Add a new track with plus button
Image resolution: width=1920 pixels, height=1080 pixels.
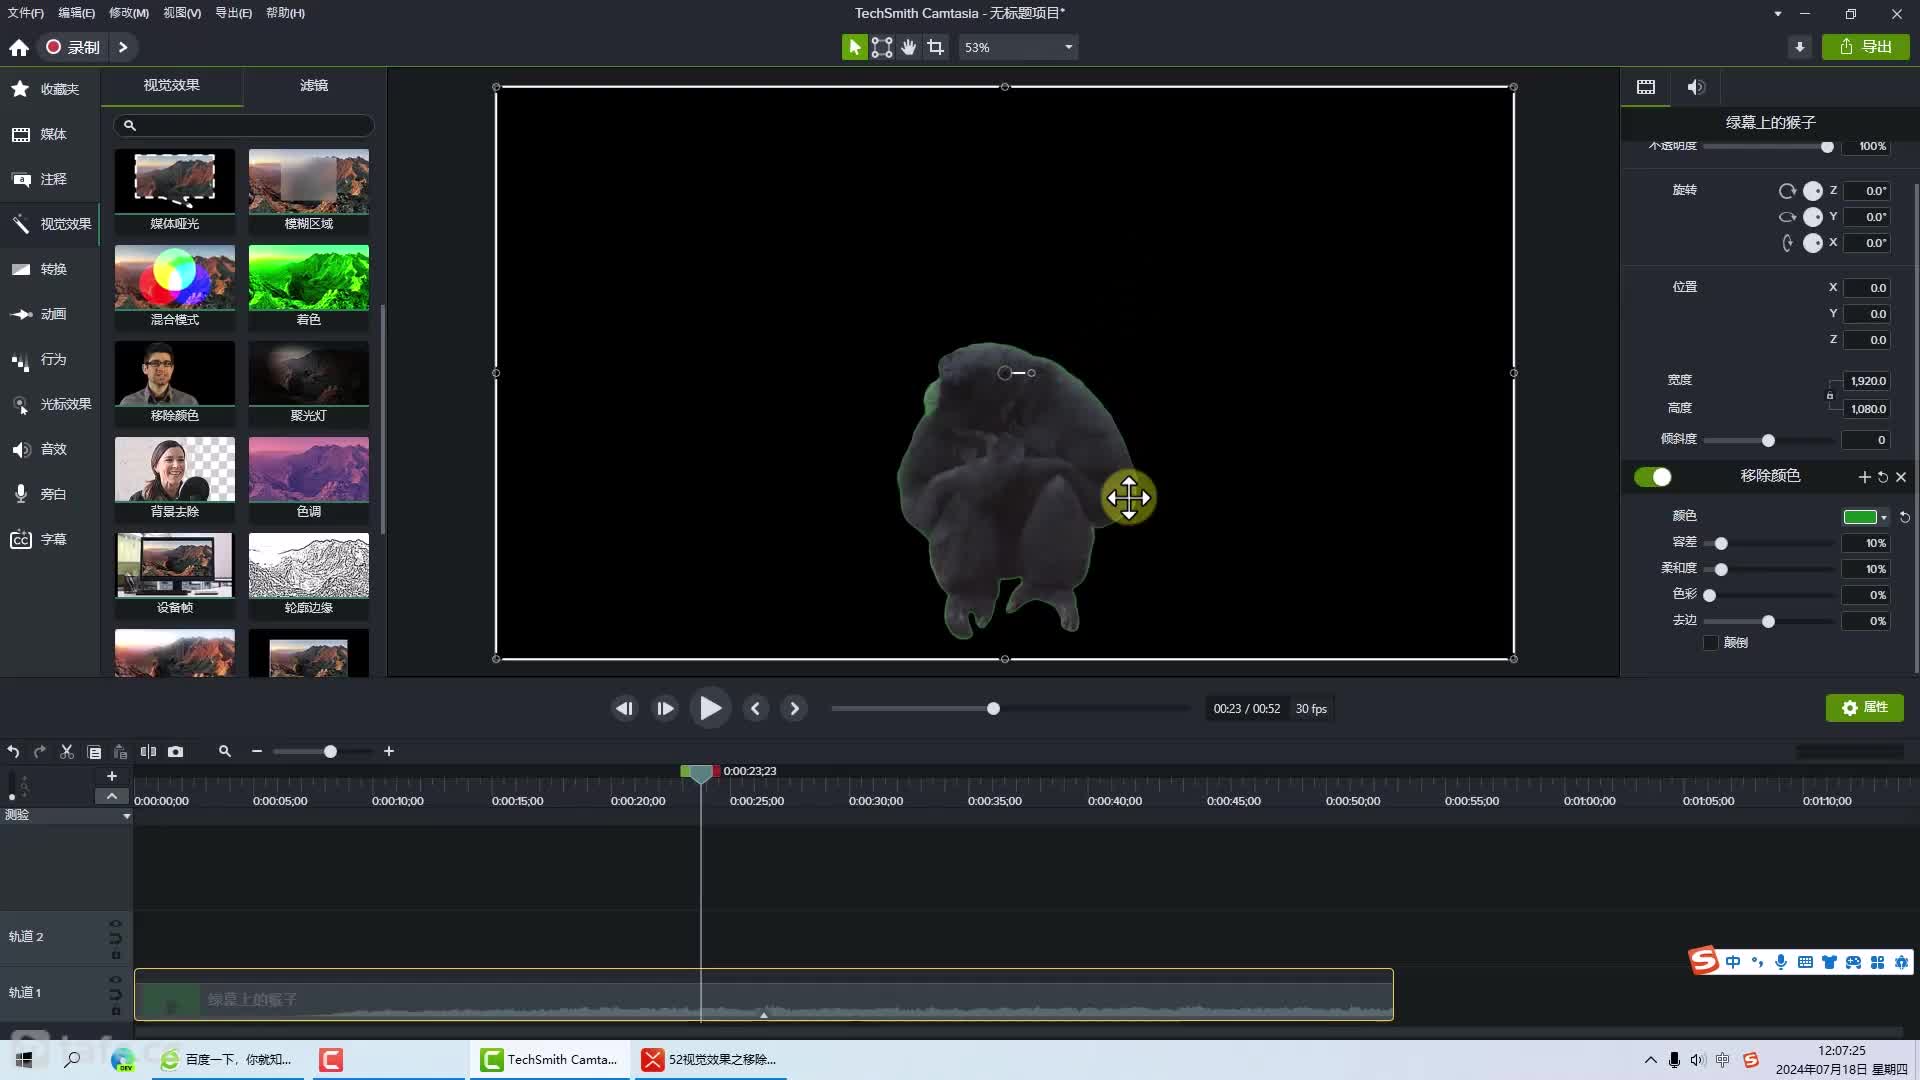tap(112, 776)
